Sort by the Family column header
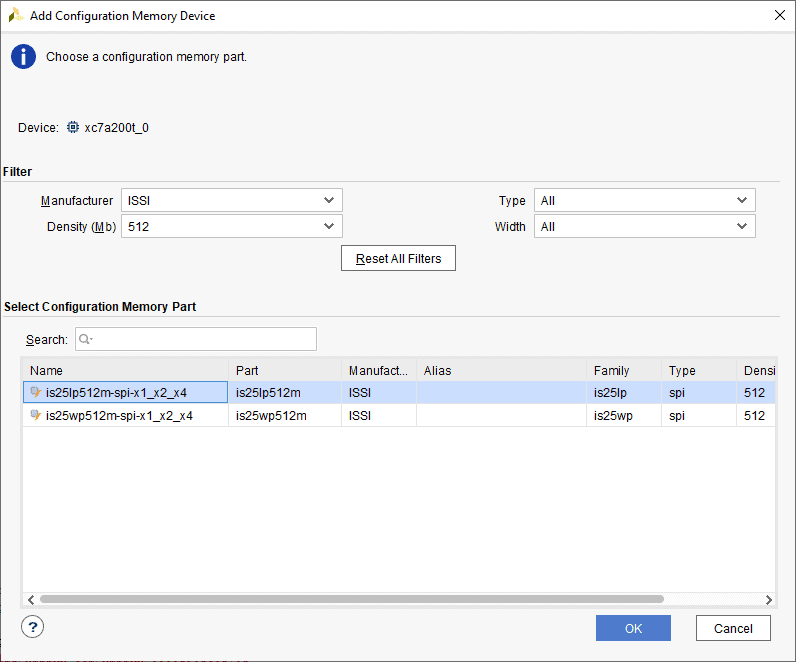 coord(623,370)
